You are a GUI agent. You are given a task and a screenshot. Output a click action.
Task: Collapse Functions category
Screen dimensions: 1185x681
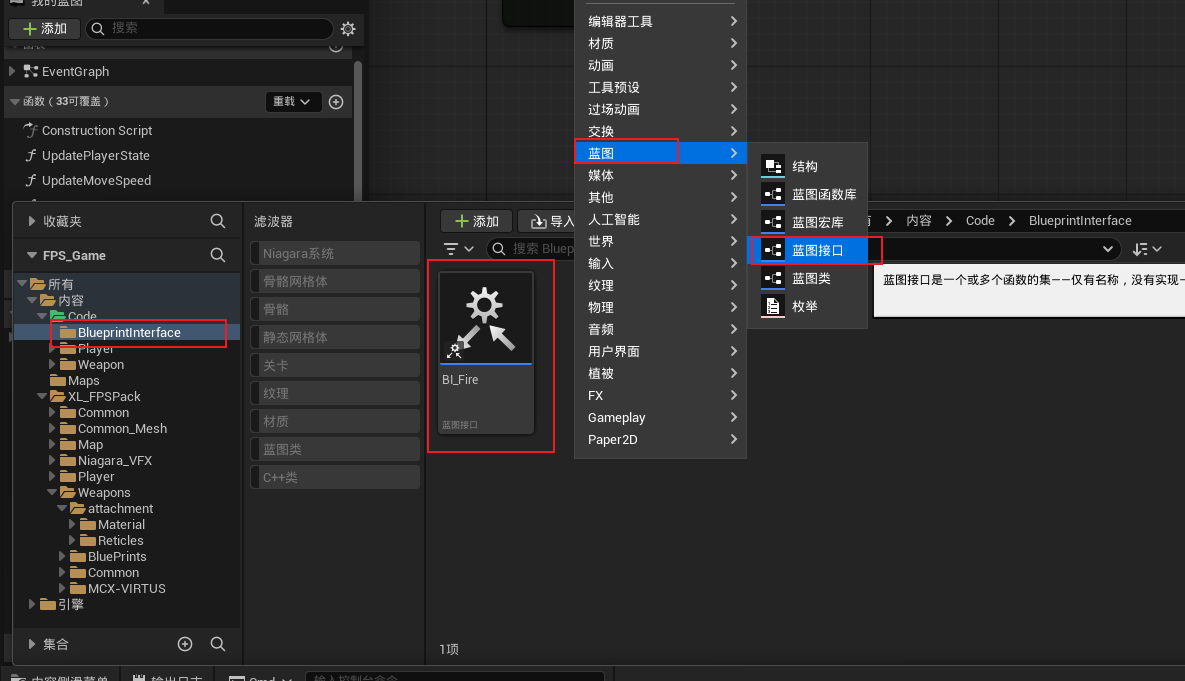pos(14,101)
